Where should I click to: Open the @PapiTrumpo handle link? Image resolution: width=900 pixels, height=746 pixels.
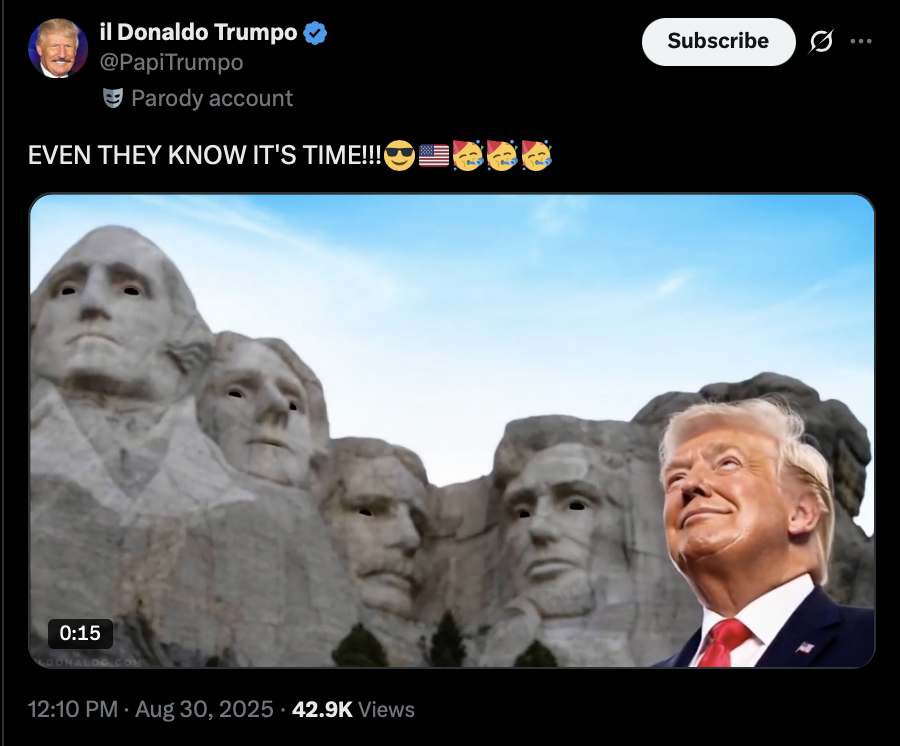tap(172, 62)
